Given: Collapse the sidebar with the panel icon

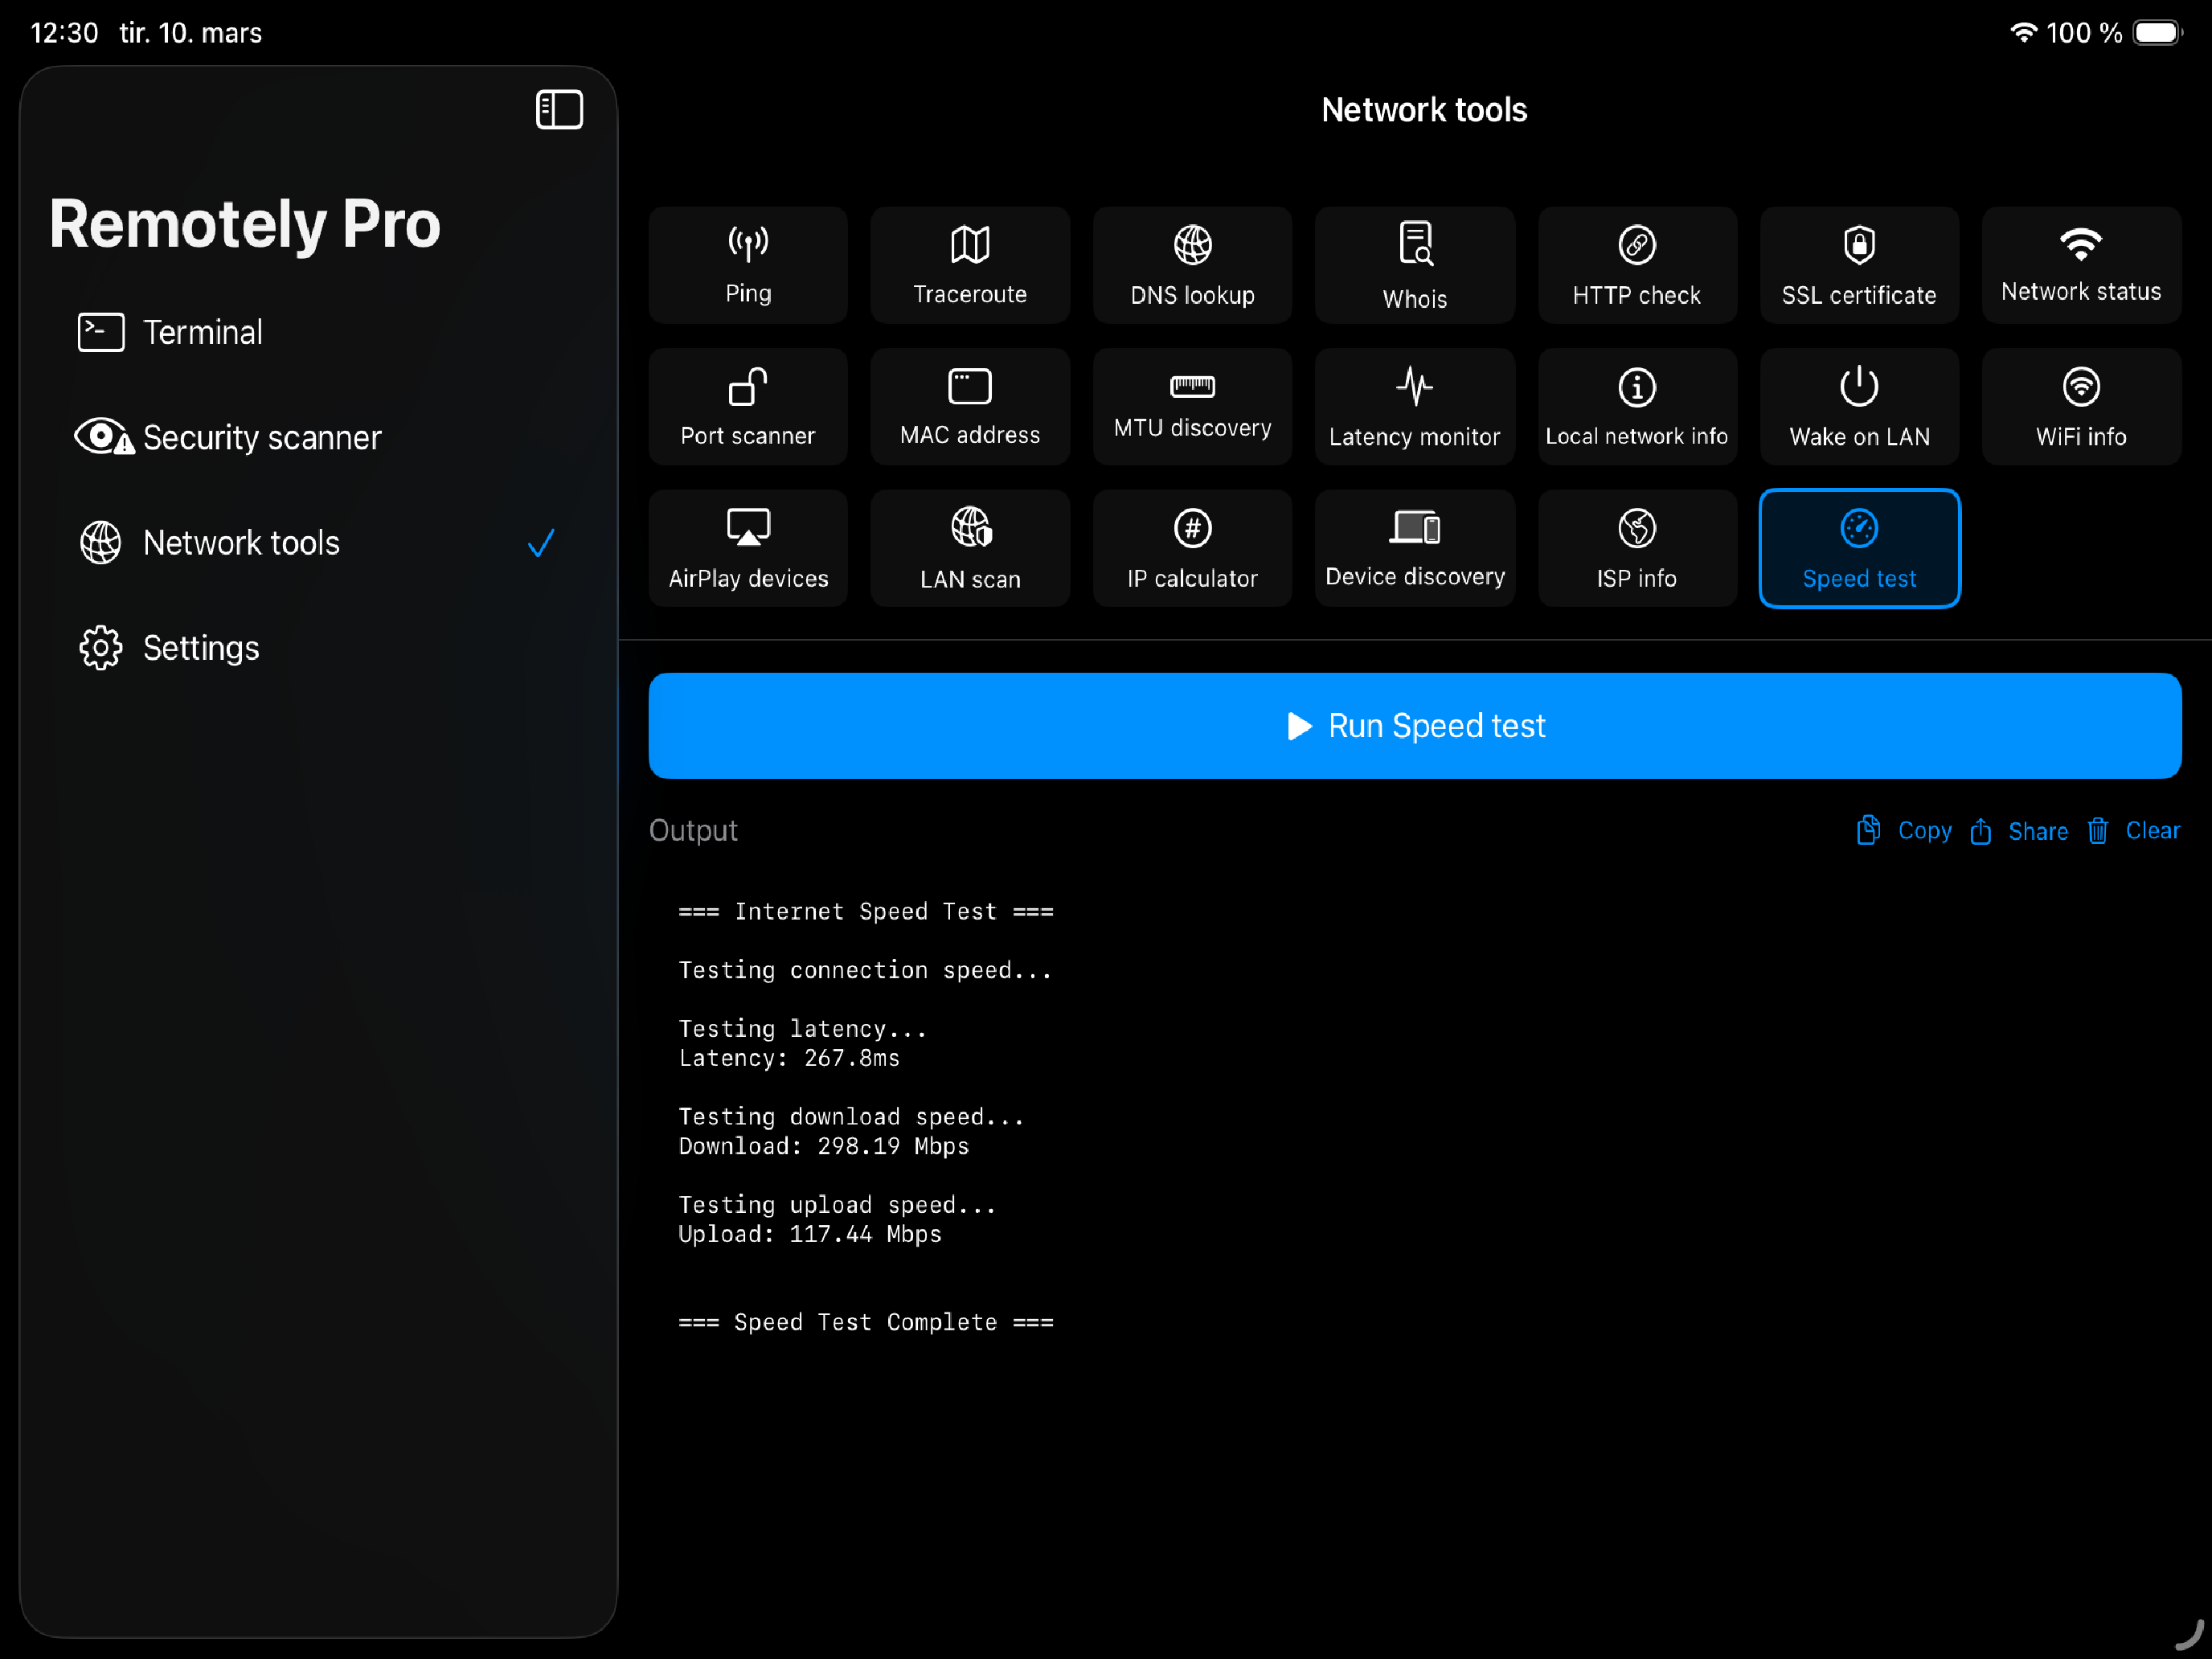Looking at the screenshot, I should 559,109.
